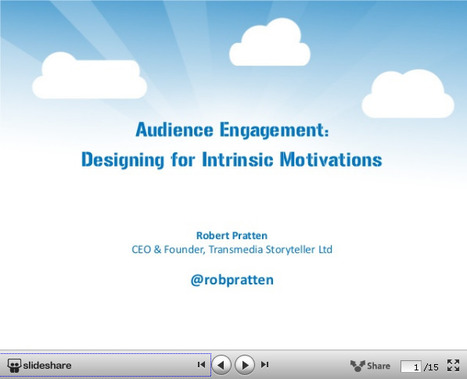
Task: Enter fullscreen view mode
Action: [453, 365]
